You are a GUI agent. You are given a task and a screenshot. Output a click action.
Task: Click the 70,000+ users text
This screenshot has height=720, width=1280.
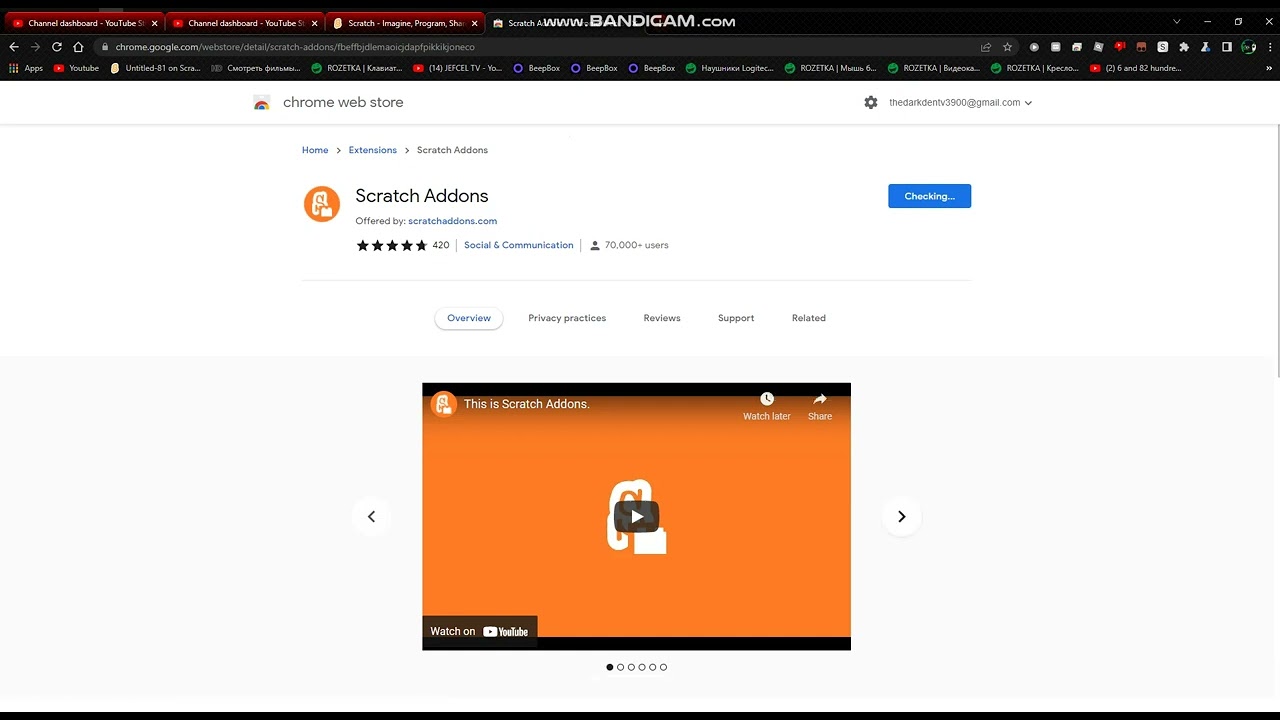pyautogui.click(x=636, y=245)
